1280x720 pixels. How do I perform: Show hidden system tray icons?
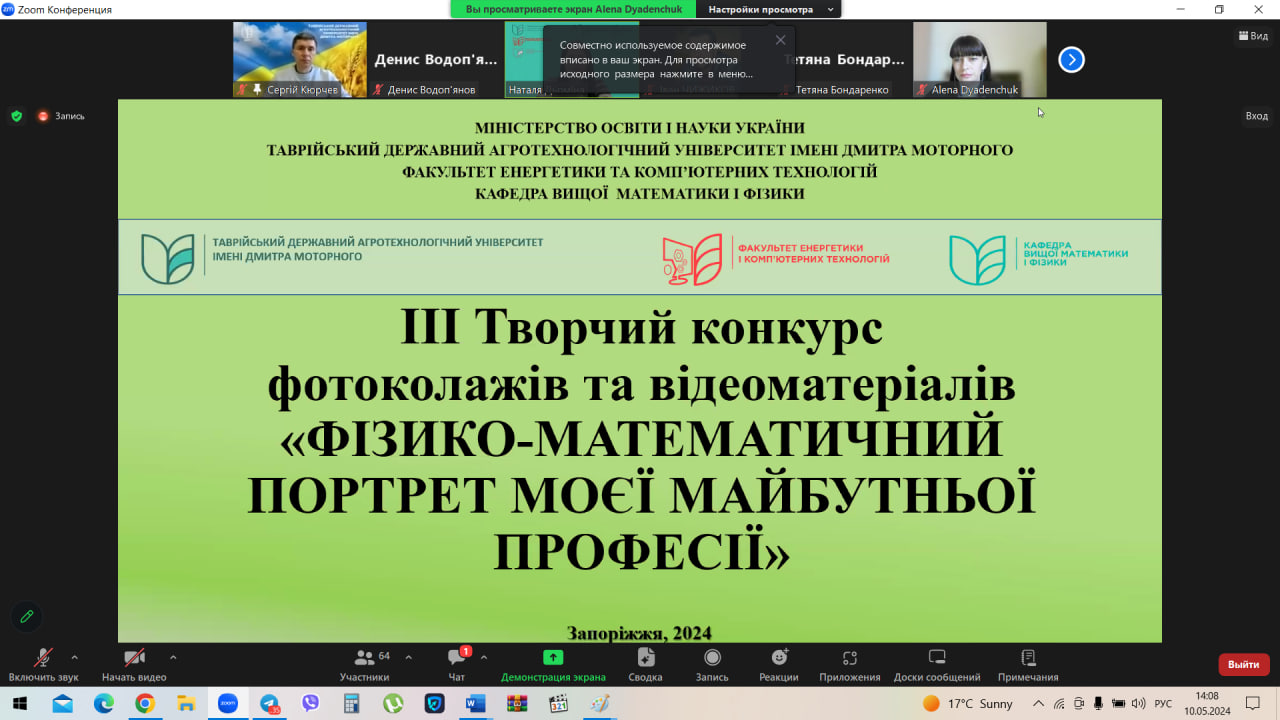tap(1038, 704)
